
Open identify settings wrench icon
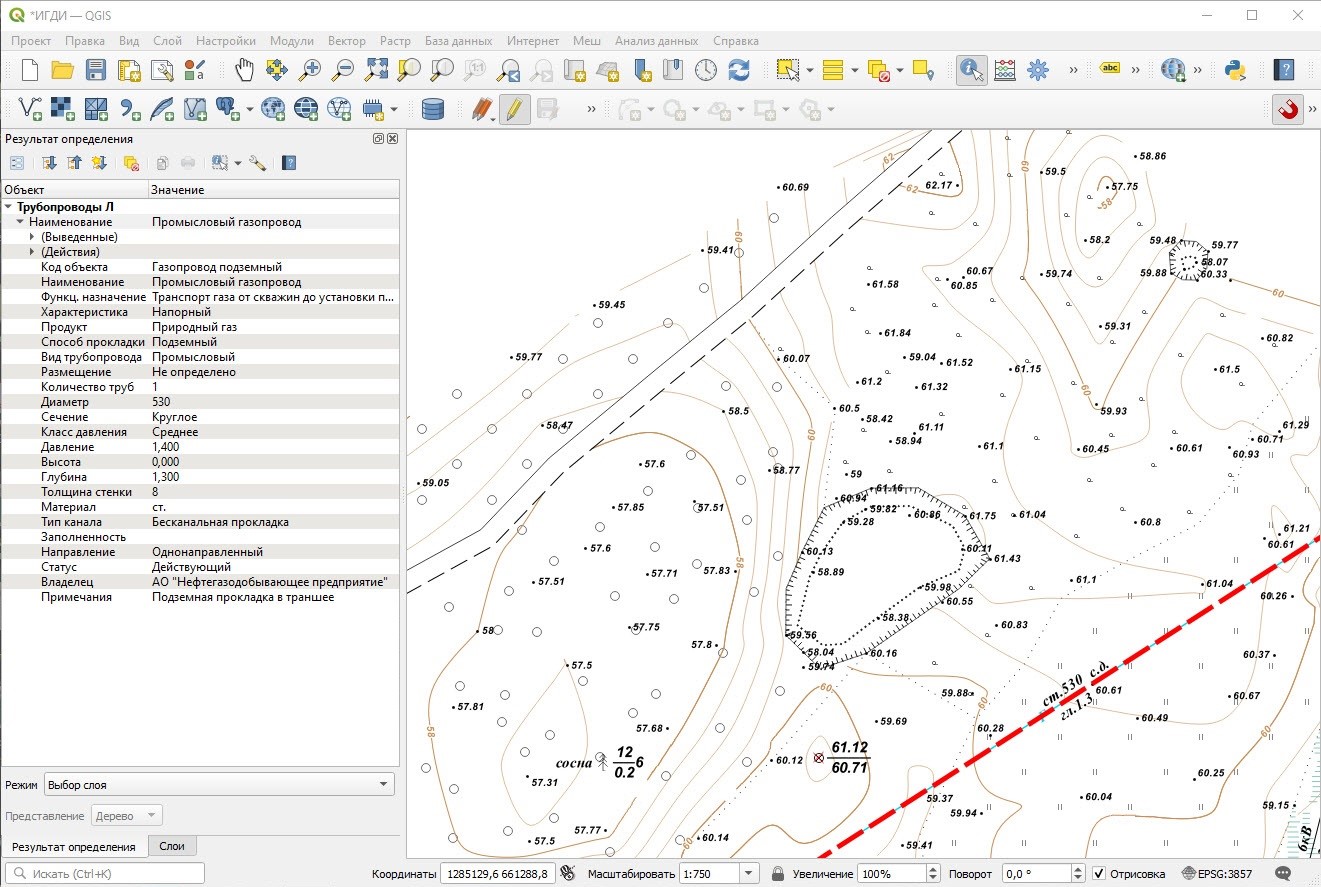258,163
